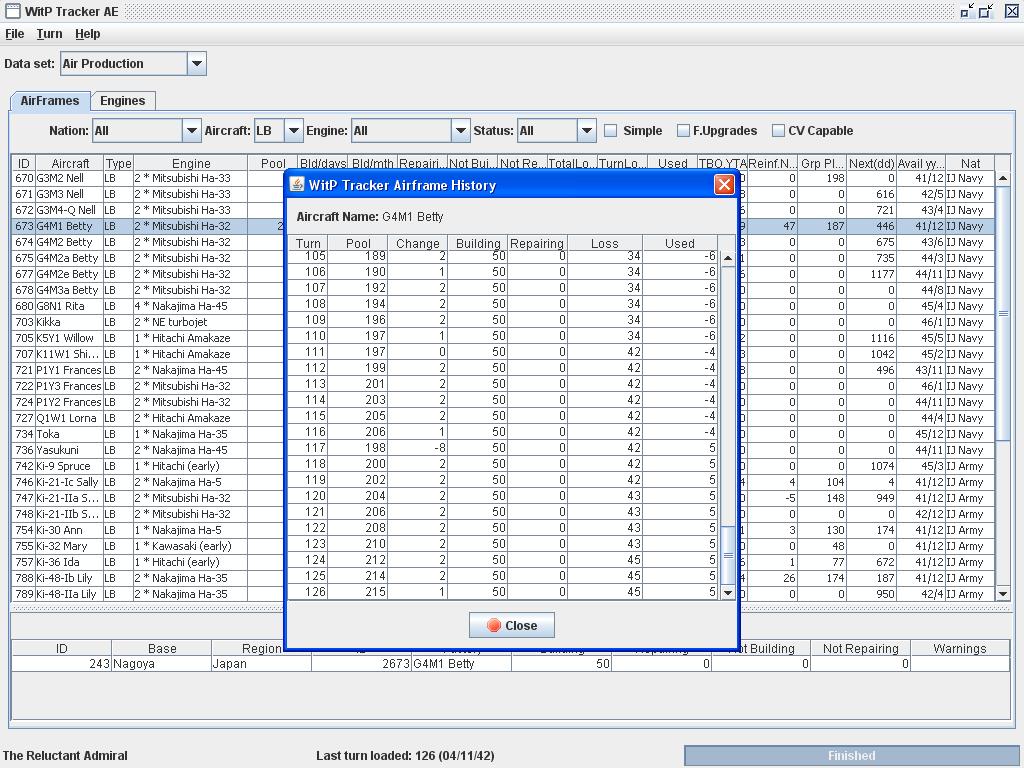Sort history by Turn column header
Image resolution: width=1024 pixels, height=768 pixels.
pyautogui.click(x=308, y=243)
